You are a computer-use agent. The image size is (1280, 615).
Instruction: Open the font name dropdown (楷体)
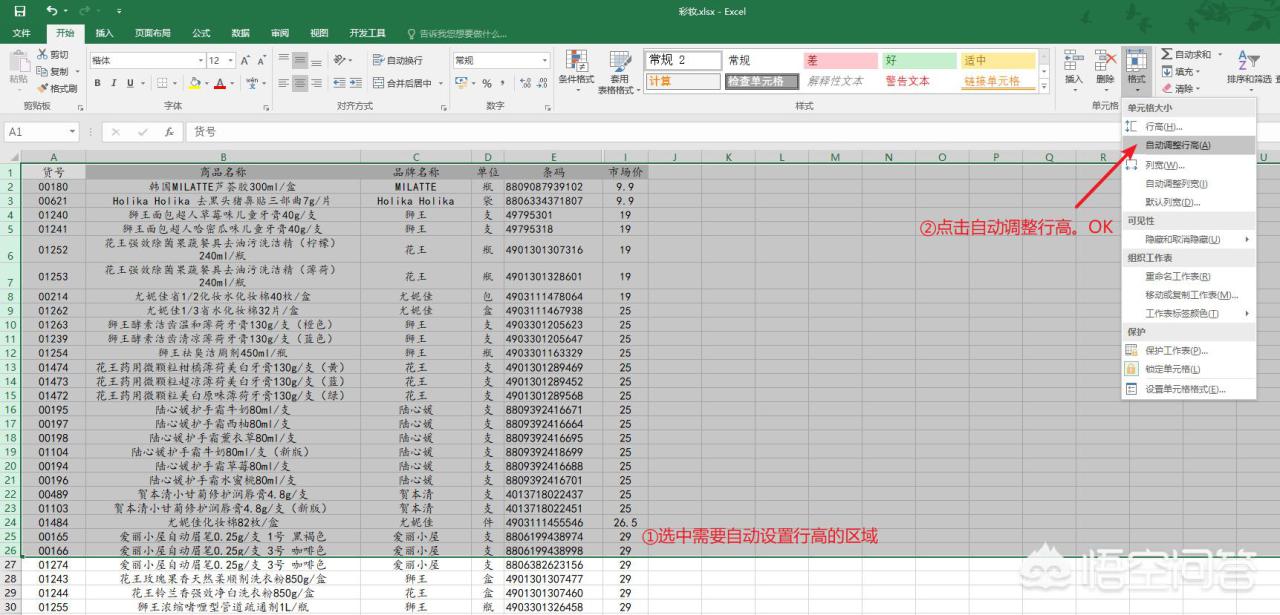tap(199, 60)
